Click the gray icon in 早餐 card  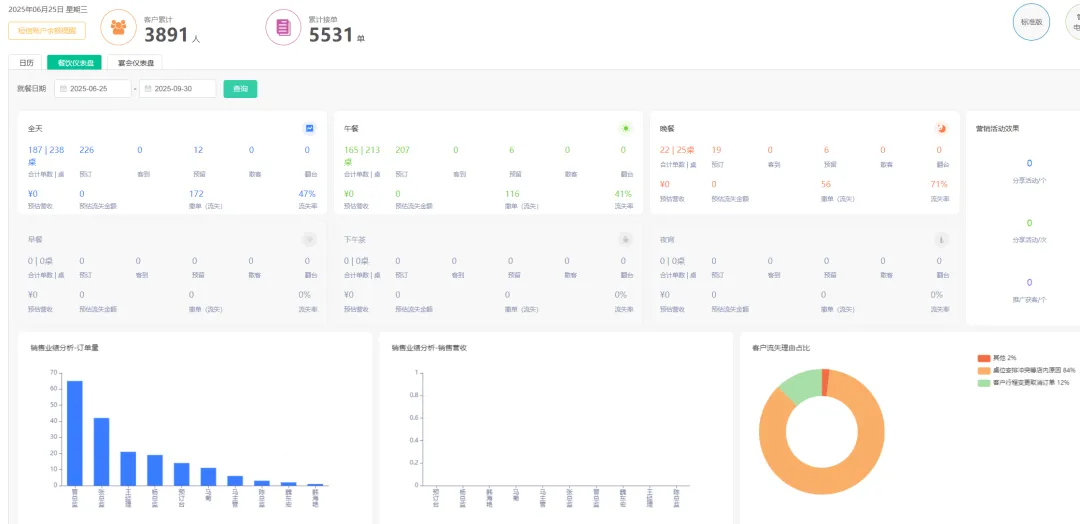[x=310, y=240]
